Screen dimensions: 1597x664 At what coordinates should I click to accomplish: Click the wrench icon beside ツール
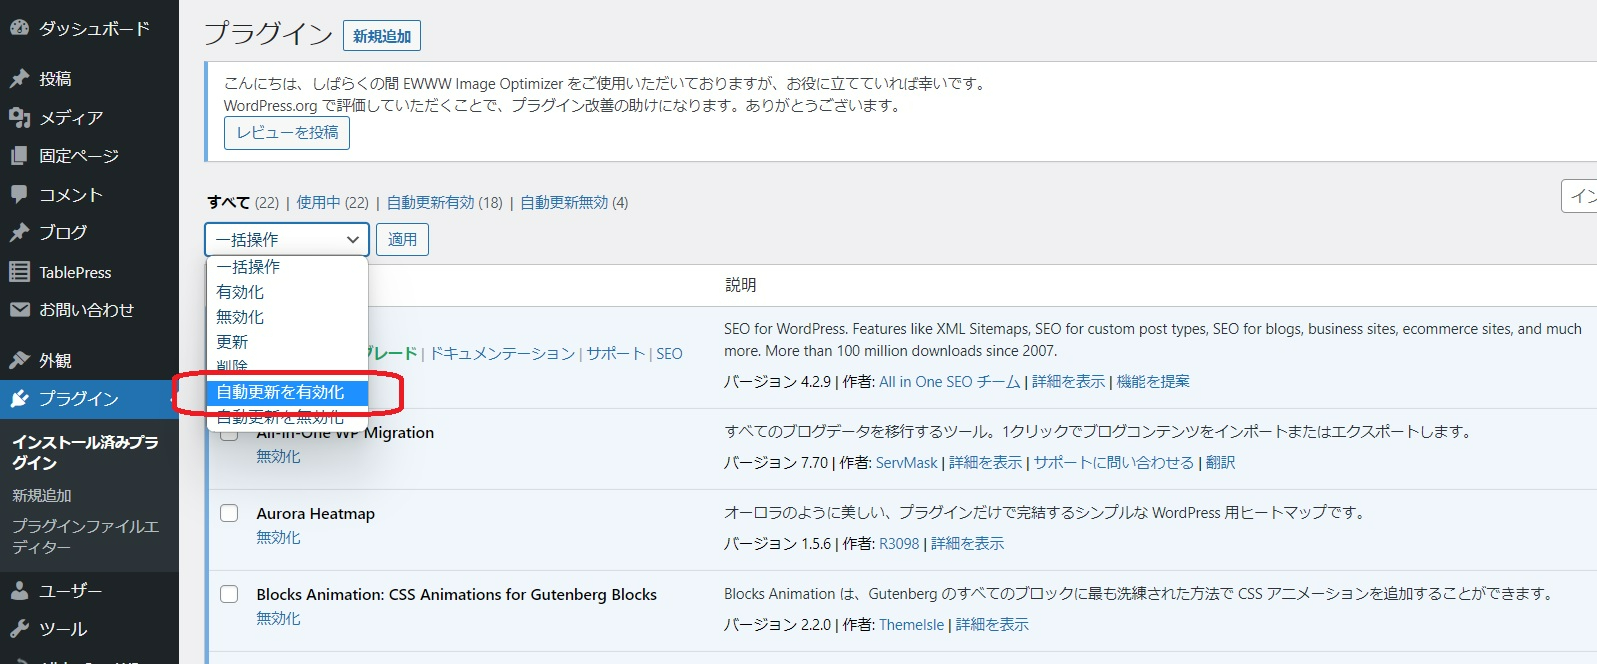point(19,629)
